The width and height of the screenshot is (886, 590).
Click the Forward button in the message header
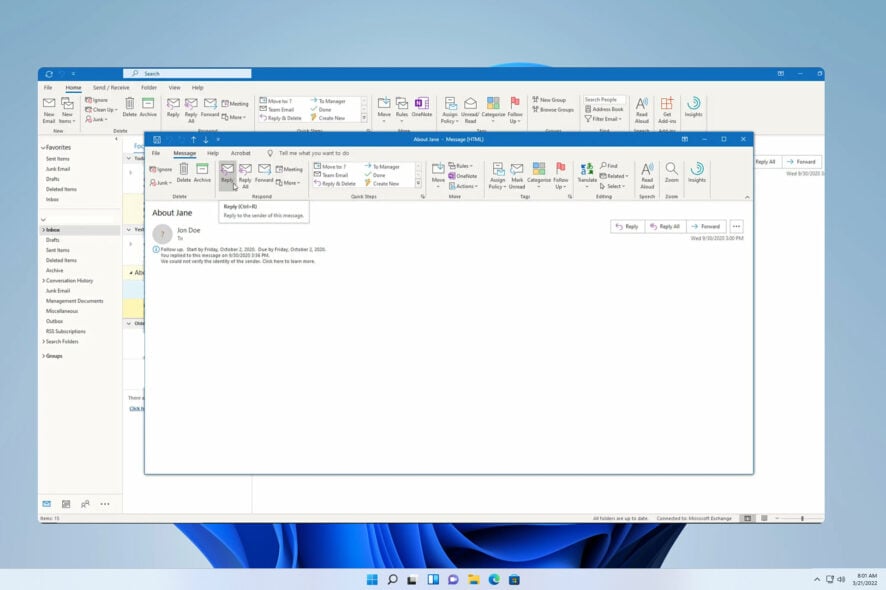[x=706, y=227]
